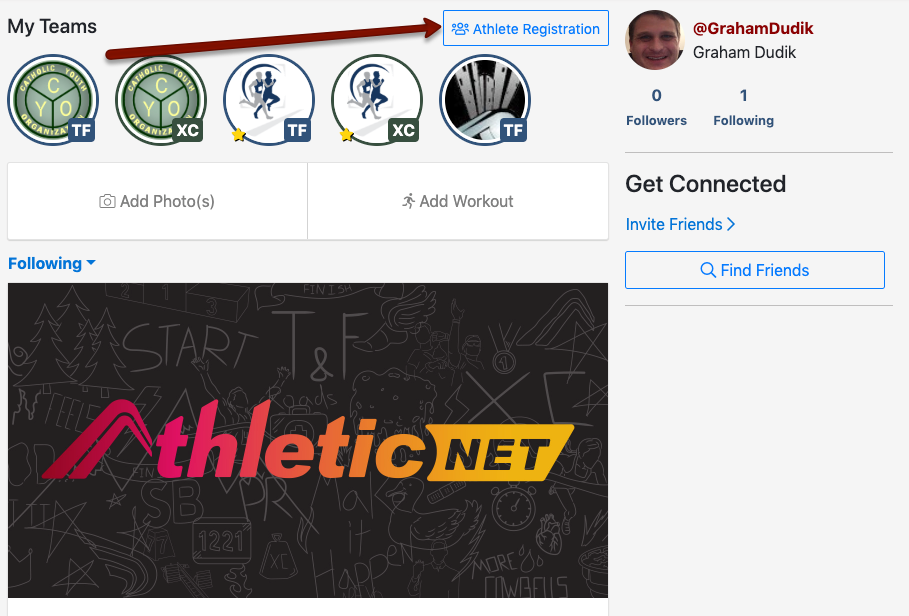Open the first CYO TF team icon
Viewport: 909px width, 616px height.
53,100
